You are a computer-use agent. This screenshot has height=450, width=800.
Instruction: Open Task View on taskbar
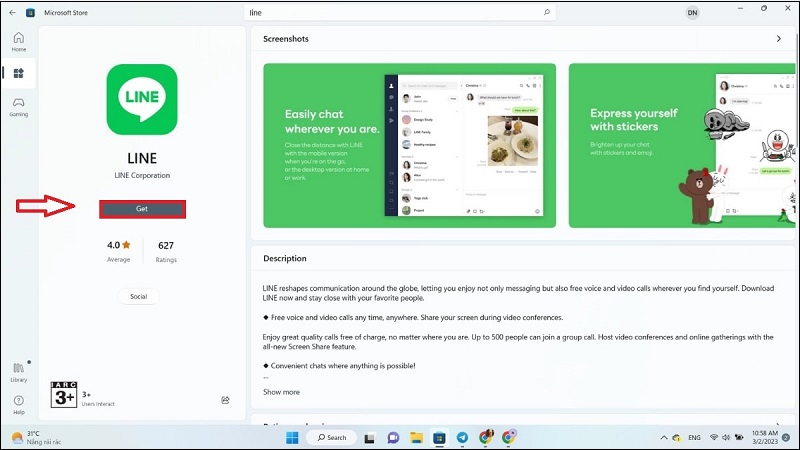(x=370, y=438)
